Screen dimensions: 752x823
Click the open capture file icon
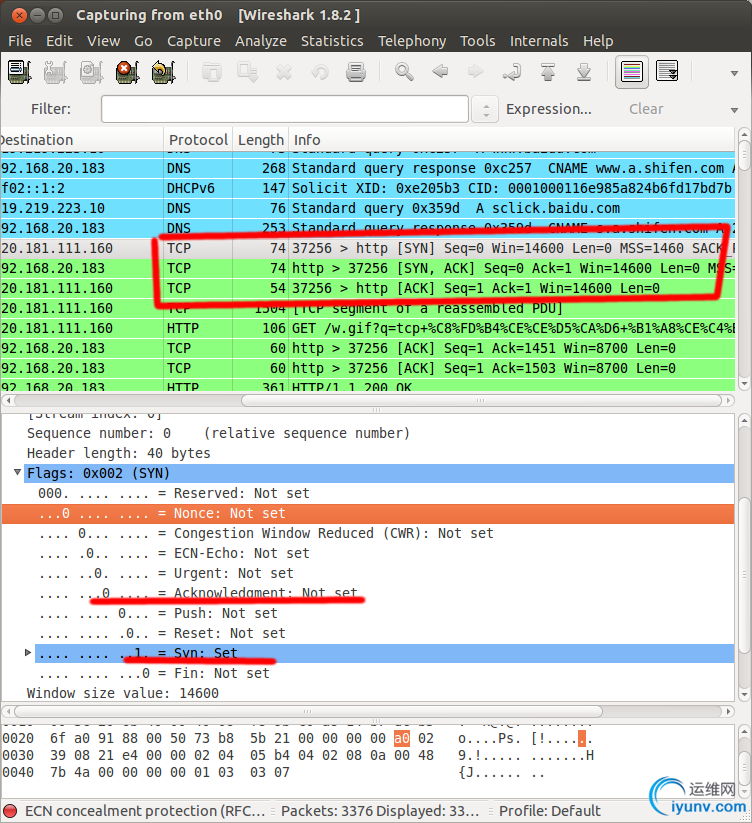coord(212,72)
